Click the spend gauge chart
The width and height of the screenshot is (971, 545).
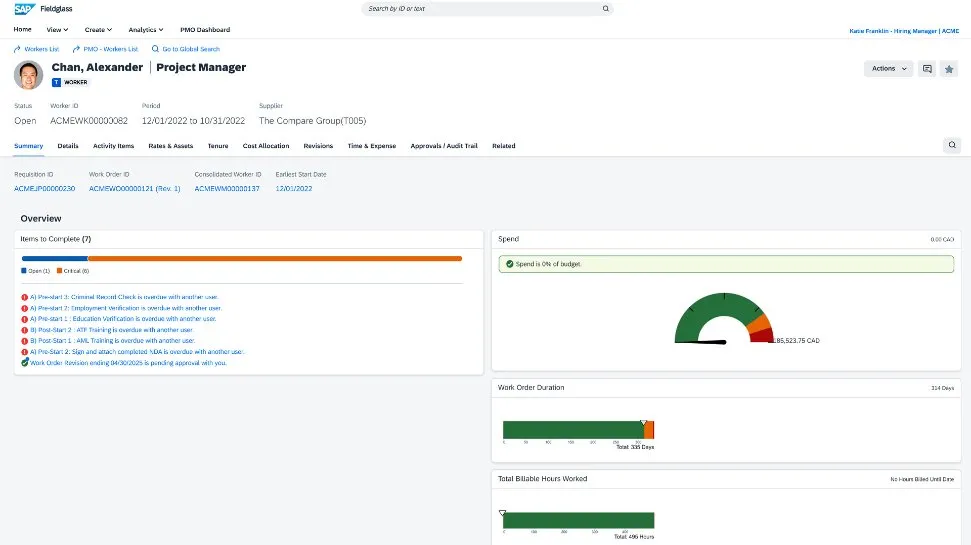point(724,318)
